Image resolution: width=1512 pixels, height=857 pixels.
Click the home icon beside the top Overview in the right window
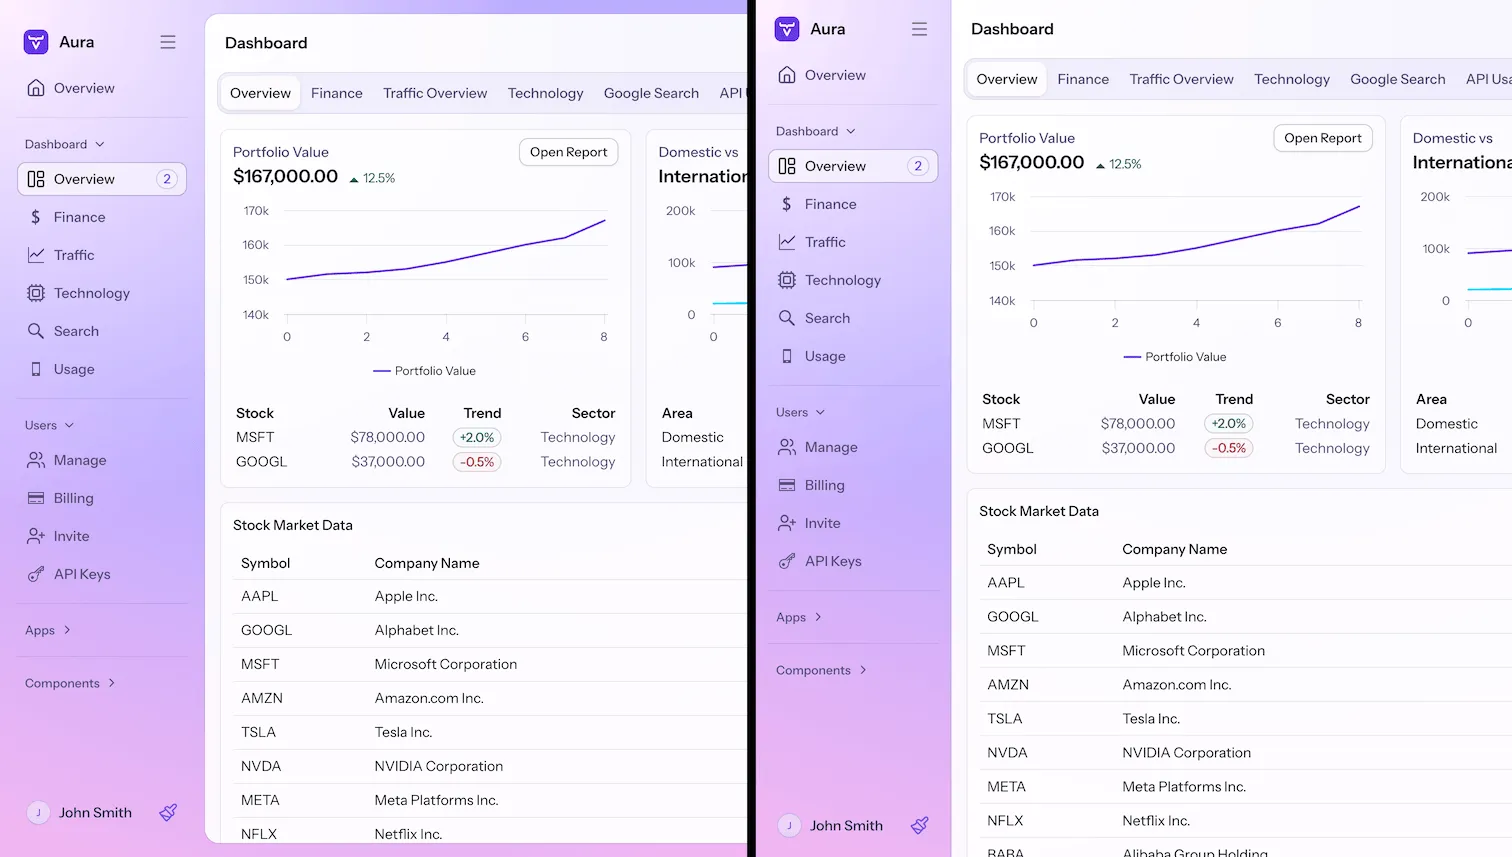click(x=787, y=75)
